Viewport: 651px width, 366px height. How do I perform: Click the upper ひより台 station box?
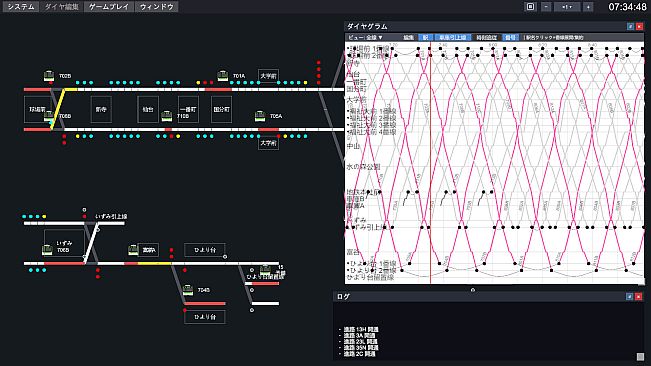pos(205,250)
